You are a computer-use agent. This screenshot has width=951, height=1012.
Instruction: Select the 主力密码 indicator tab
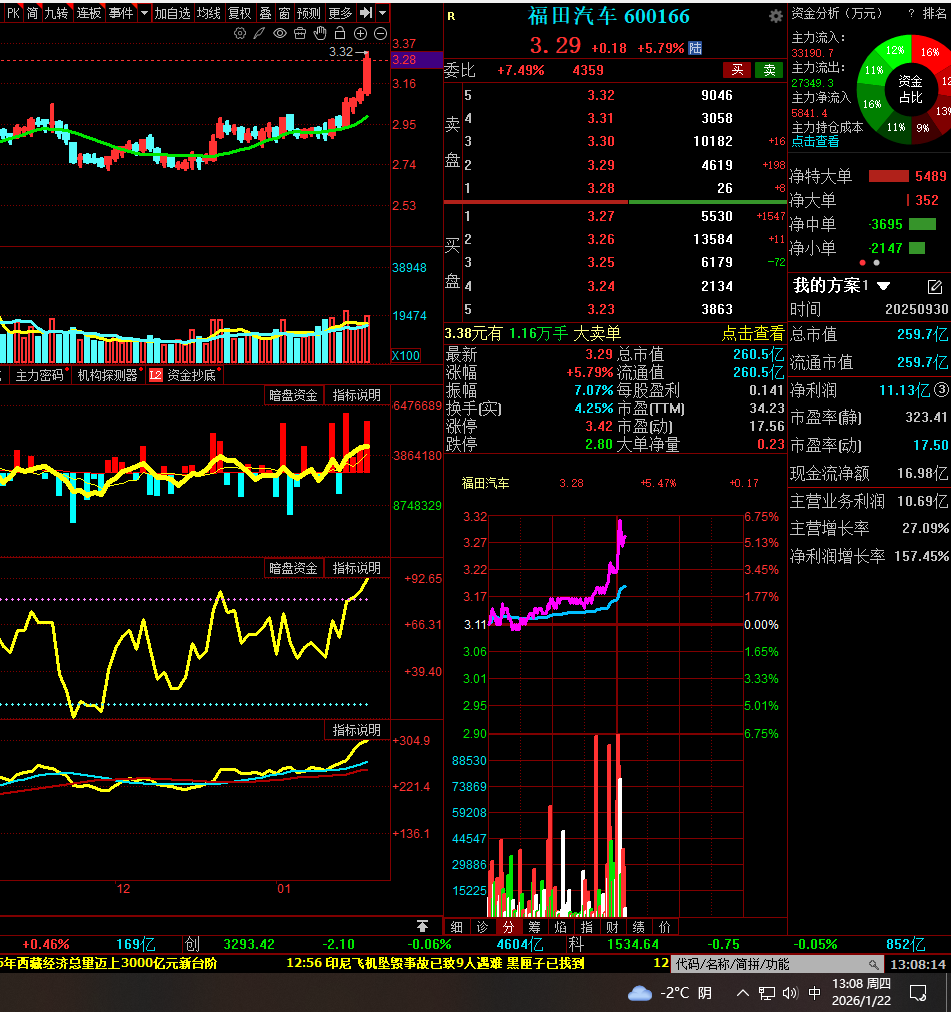click(39, 375)
